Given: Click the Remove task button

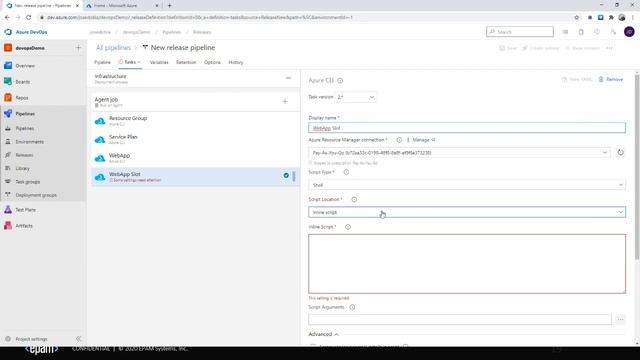Looking at the screenshot, I should pyautogui.click(x=611, y=79).
